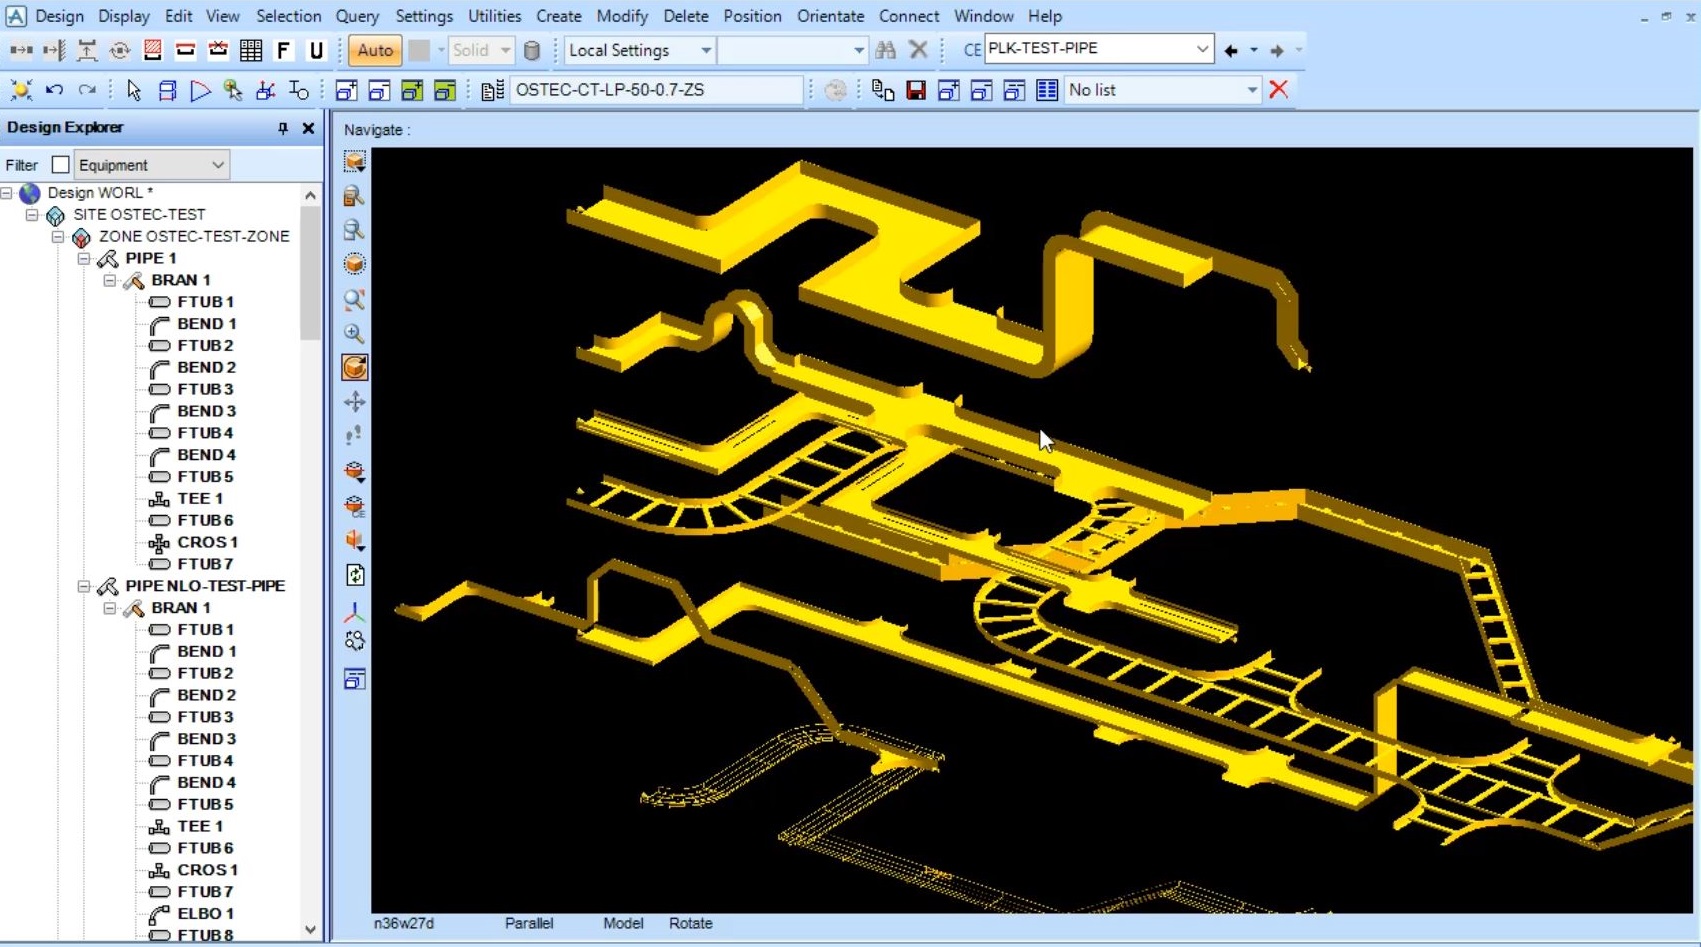The image size is (1701, 947).
Task: Collapse the ZONE OSTEC-TEST-ZONE node
Action: click(x=58, y=237)
